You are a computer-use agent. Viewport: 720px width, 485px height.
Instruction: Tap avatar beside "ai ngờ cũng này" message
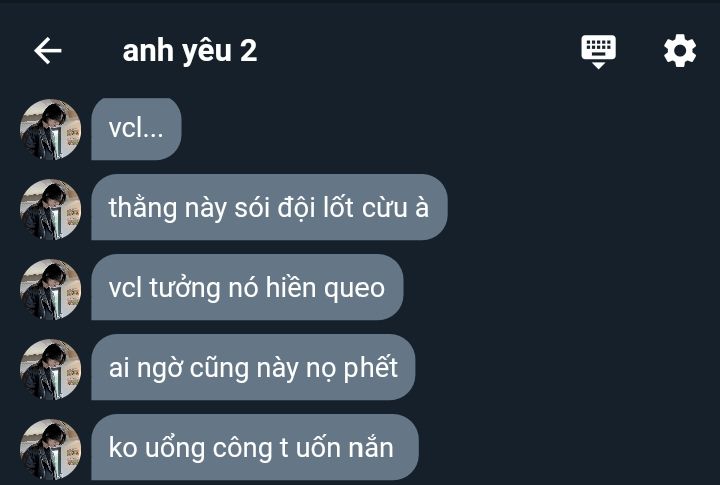click(x=51, y=369)
